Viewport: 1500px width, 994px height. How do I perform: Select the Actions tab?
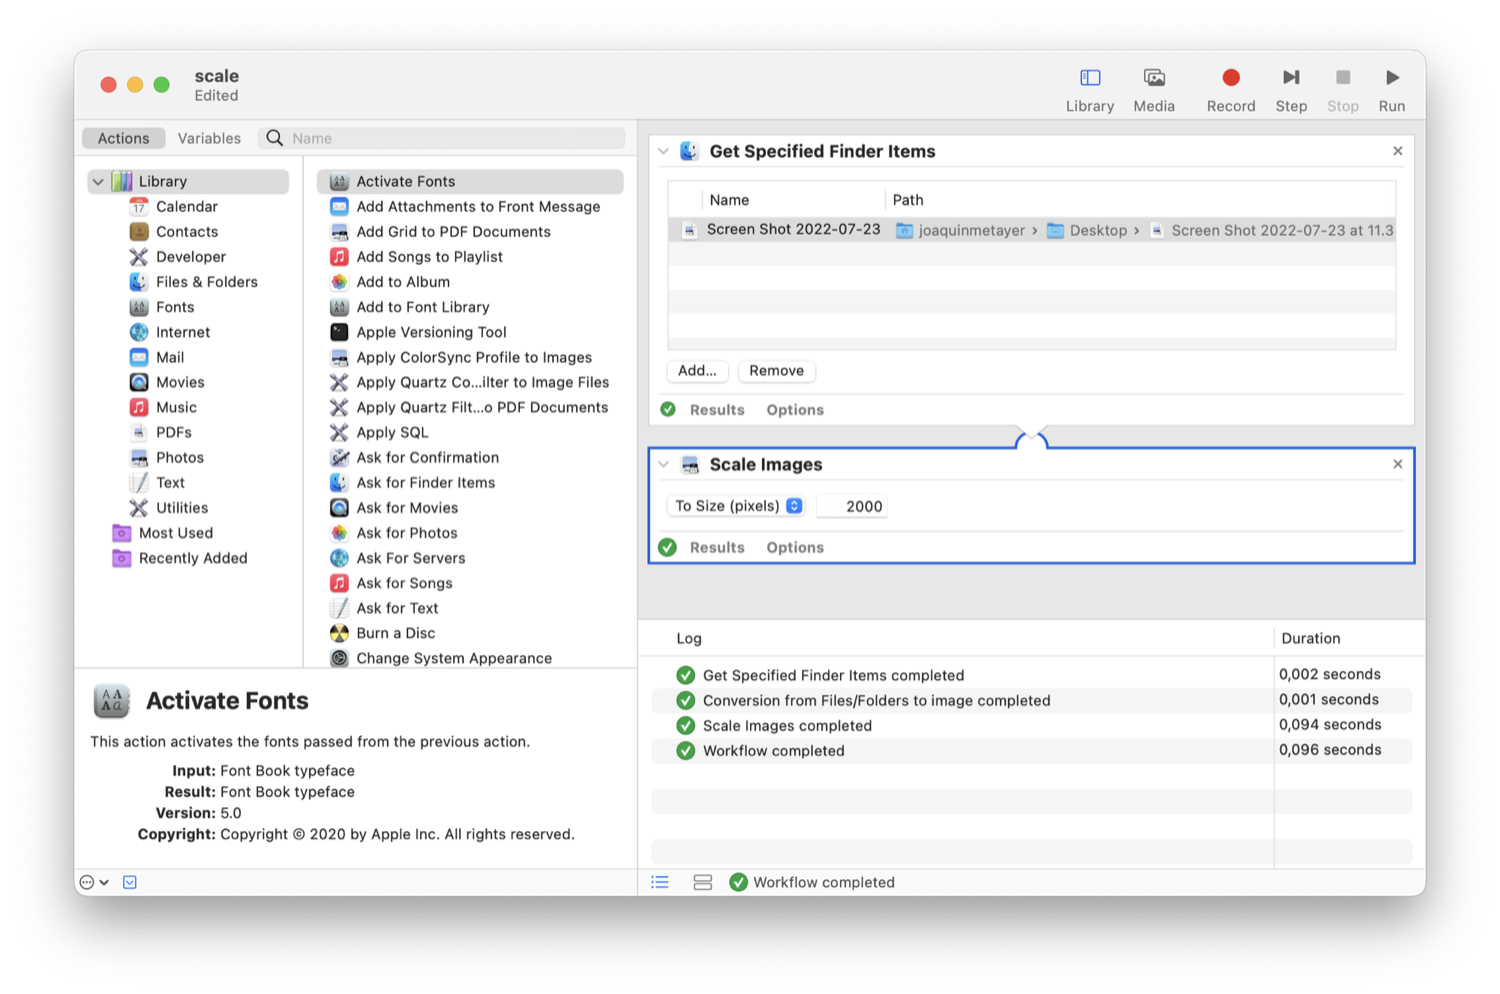point(123,138)
